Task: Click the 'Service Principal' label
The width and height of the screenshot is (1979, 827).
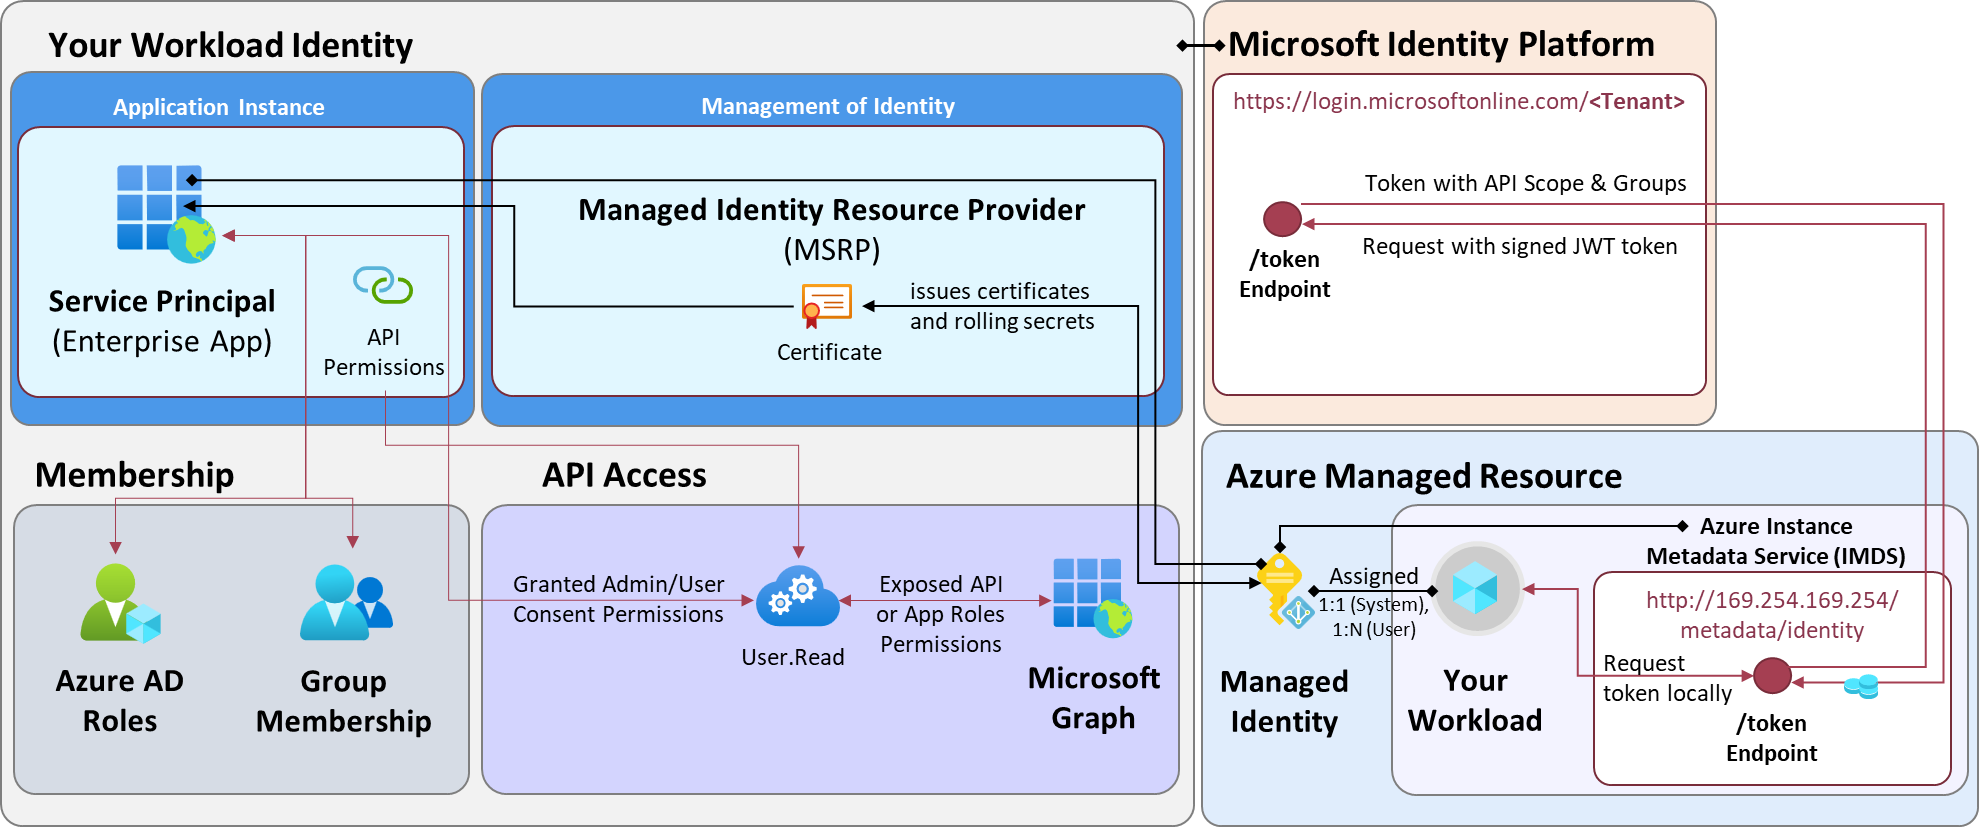Action: (x=162, y=301)
